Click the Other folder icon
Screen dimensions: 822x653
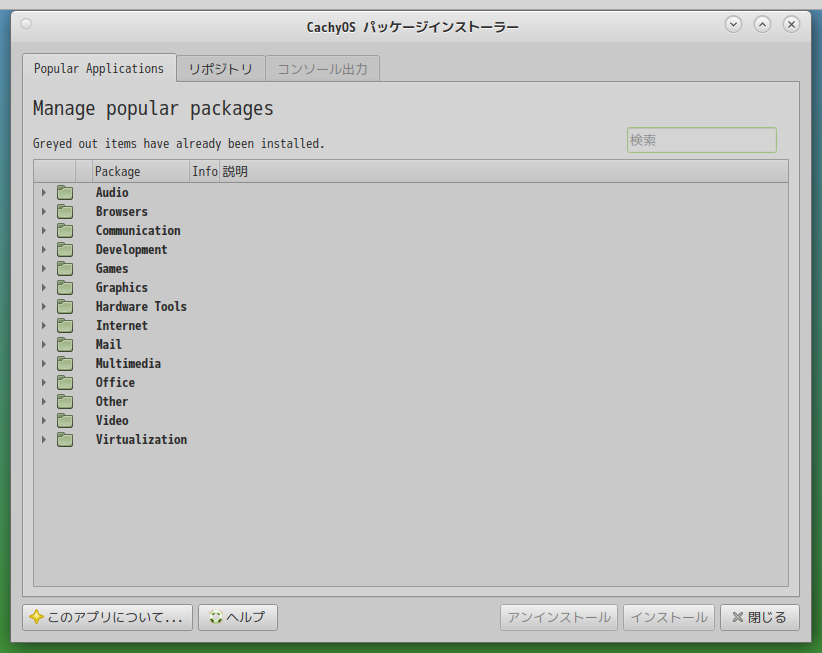[x=65, y=401]
